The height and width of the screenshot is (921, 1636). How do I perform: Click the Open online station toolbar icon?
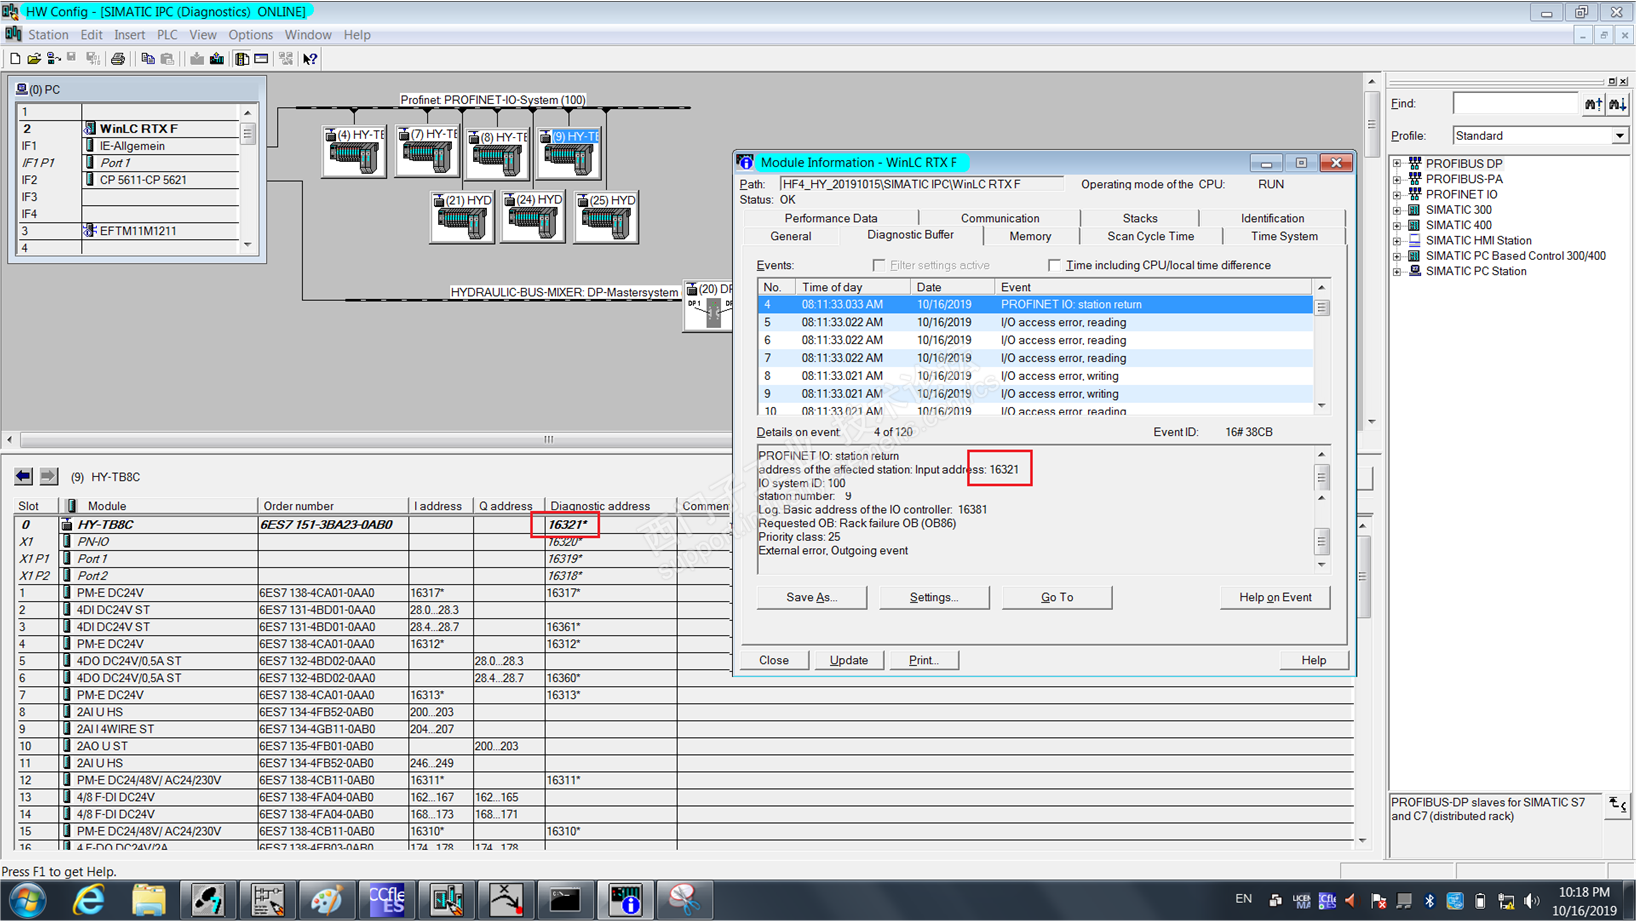pos(53,59)
